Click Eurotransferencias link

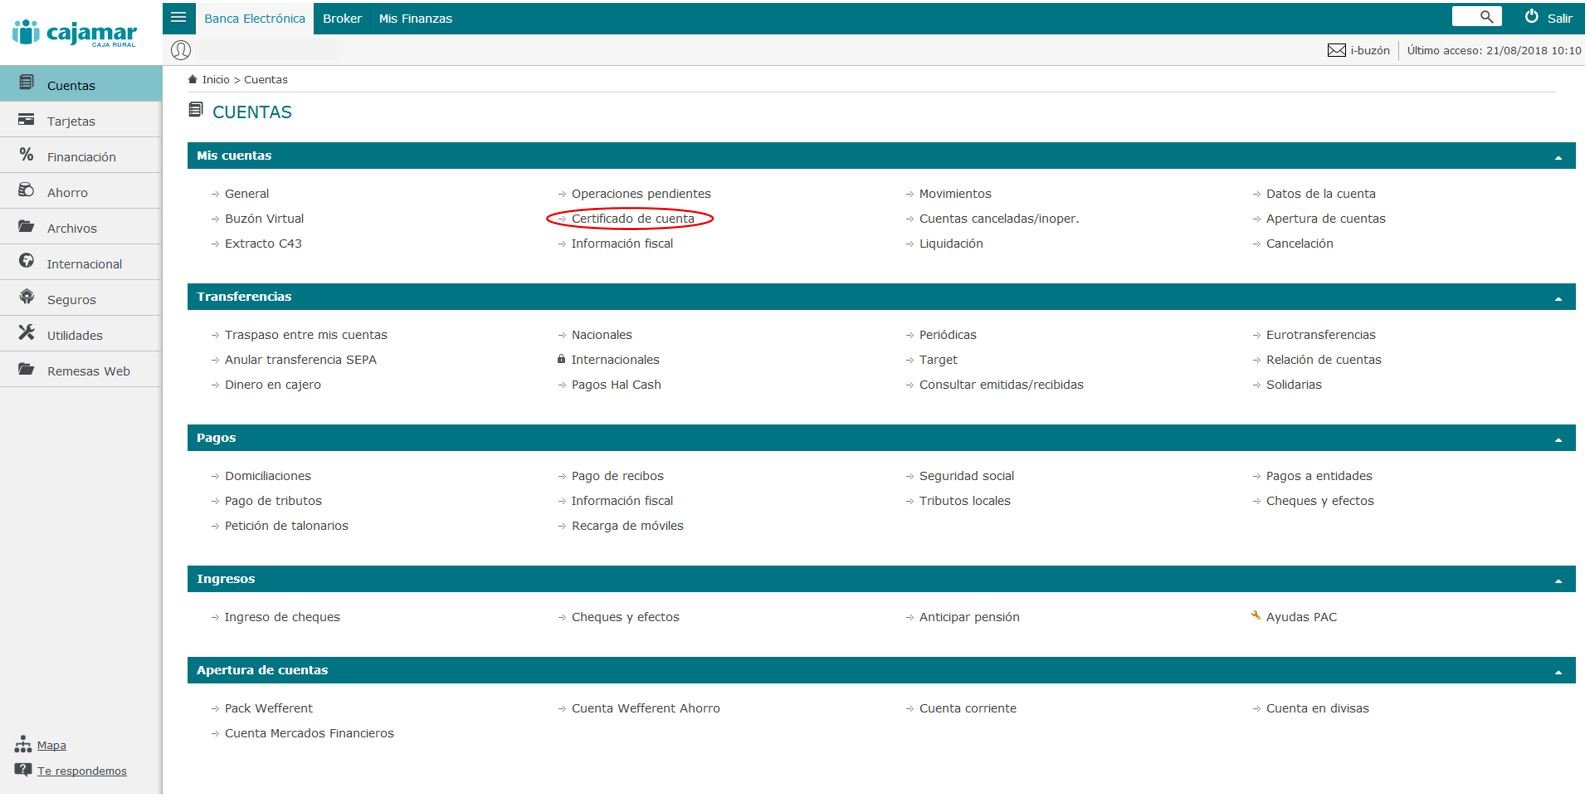point(1320,334)
